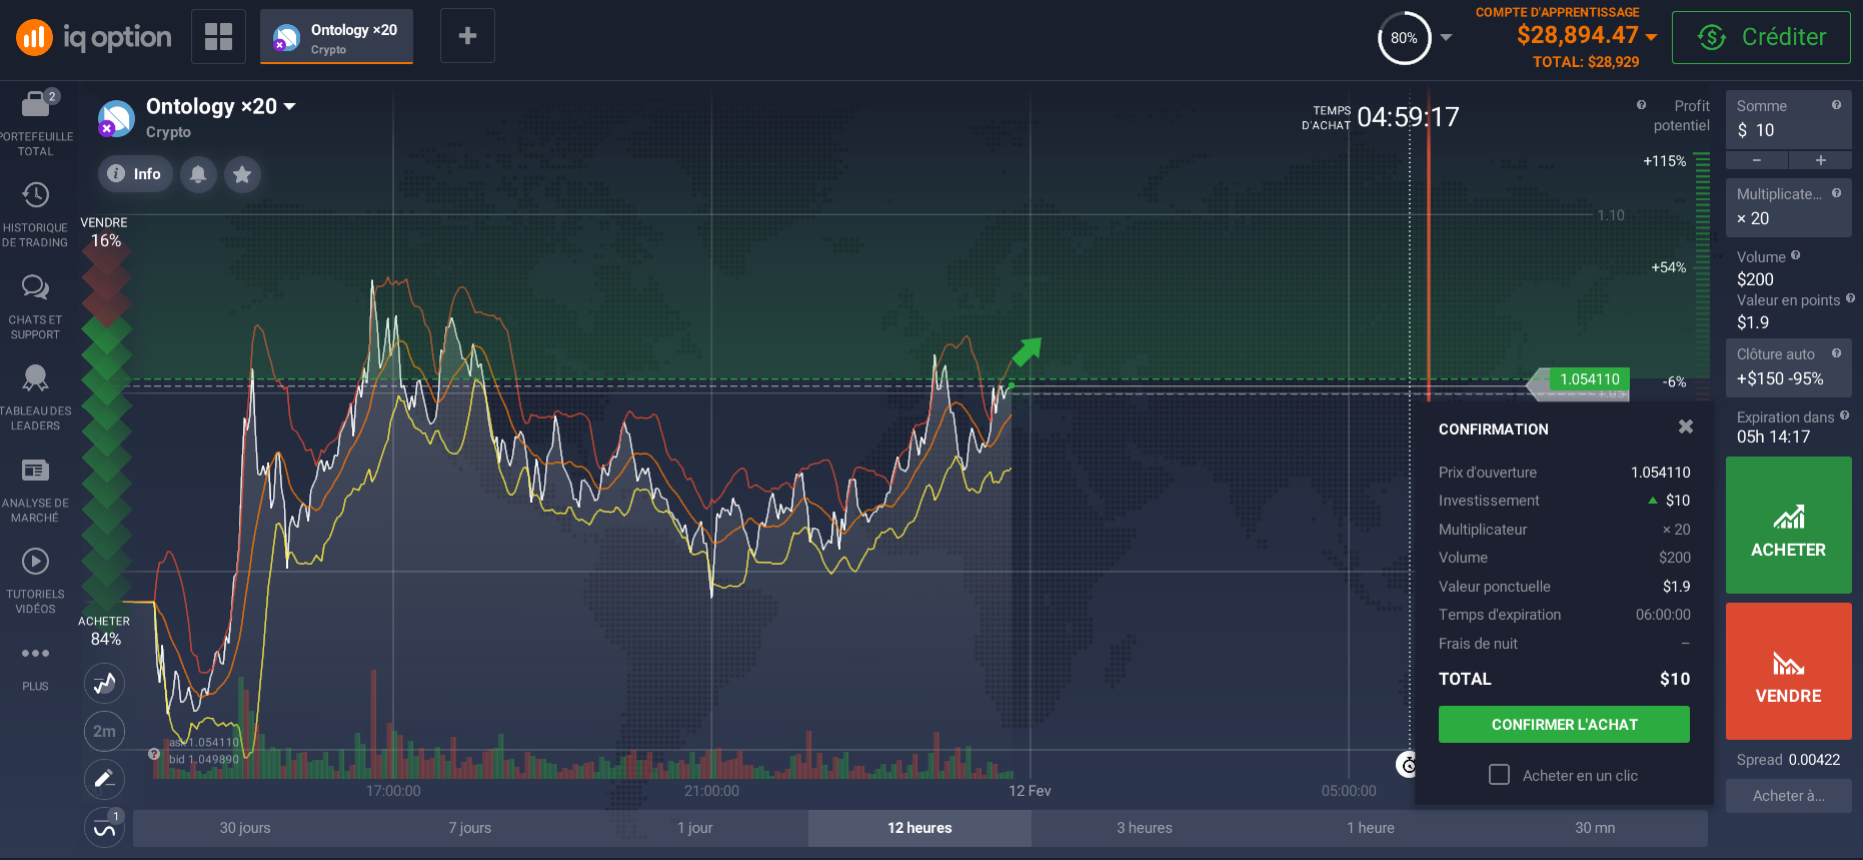
Task: Enable Acheter en un clic checkbox
Action: (x=1499, y=775)
